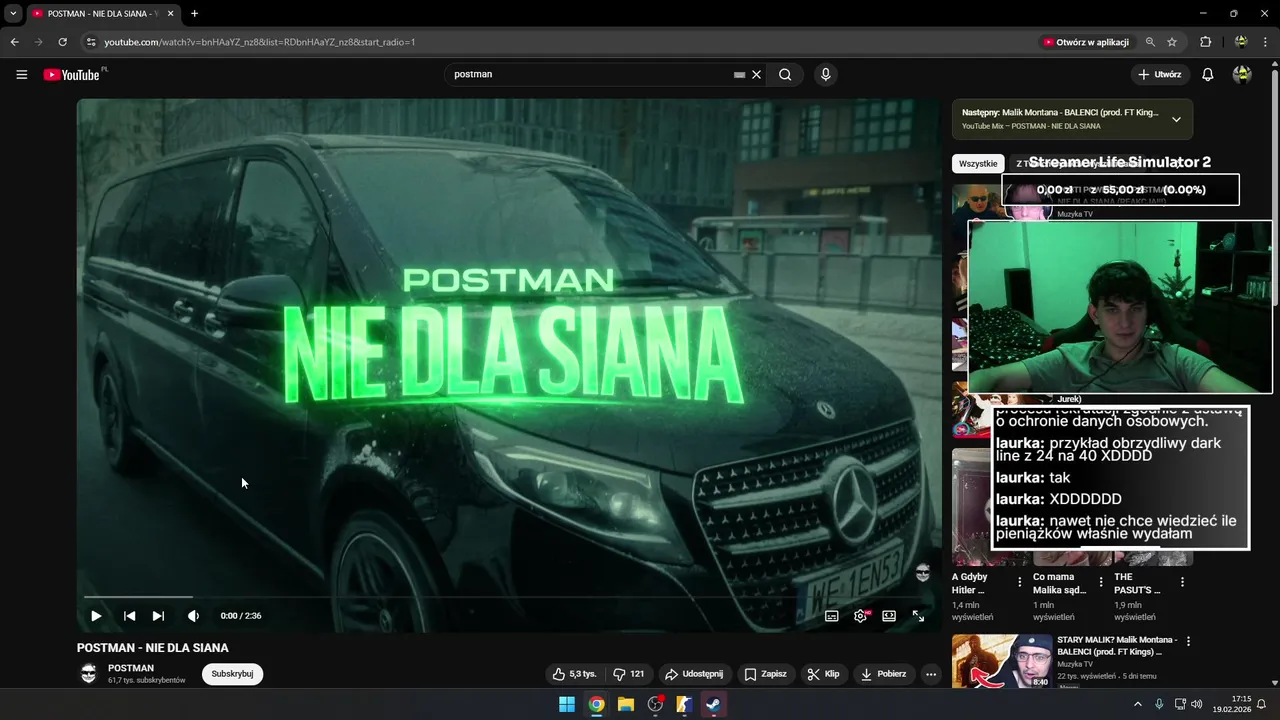Enter fullscreen mode

tap(918, 616)
